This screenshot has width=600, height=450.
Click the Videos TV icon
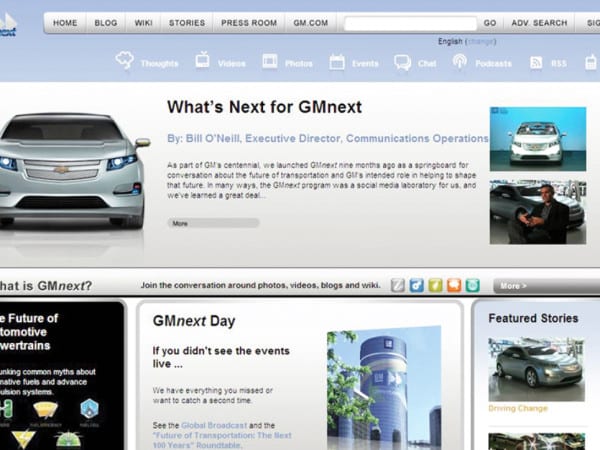click(202, 61)
